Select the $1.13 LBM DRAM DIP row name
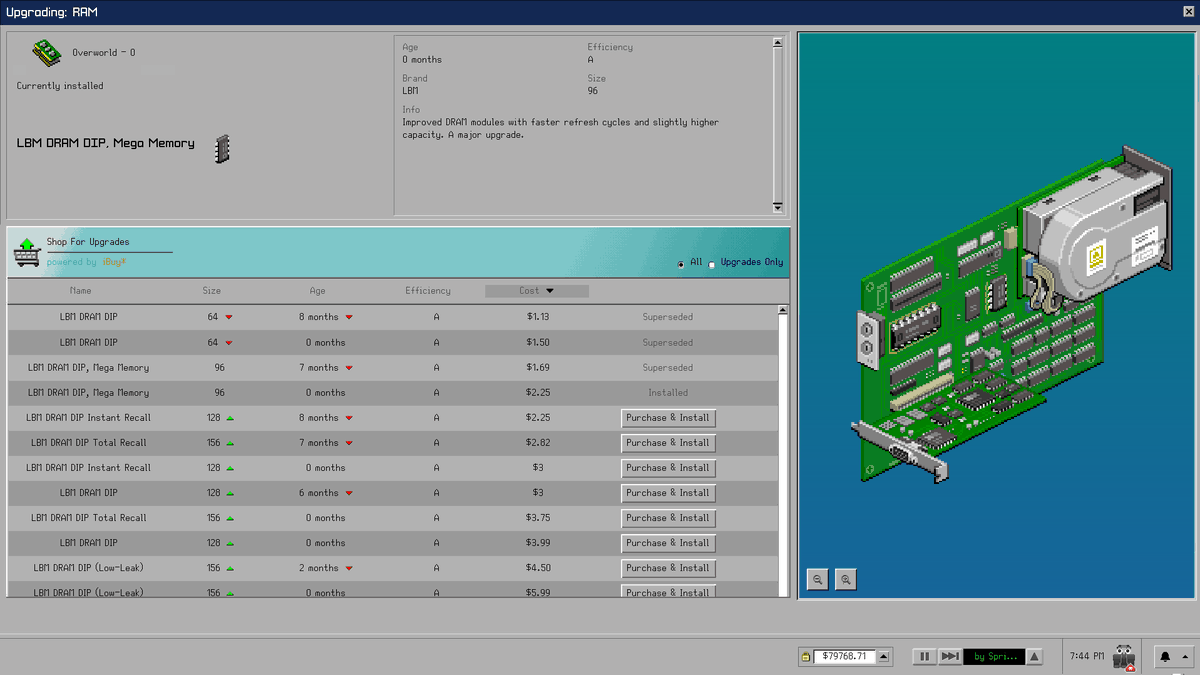The width and height of the screenshot is (1200, 675). [x=88, y=317]
